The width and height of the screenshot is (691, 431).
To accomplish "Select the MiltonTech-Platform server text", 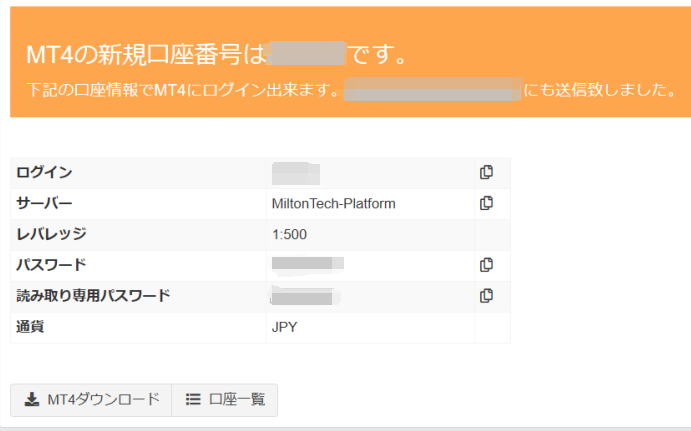I will click(x=333, y=204).
